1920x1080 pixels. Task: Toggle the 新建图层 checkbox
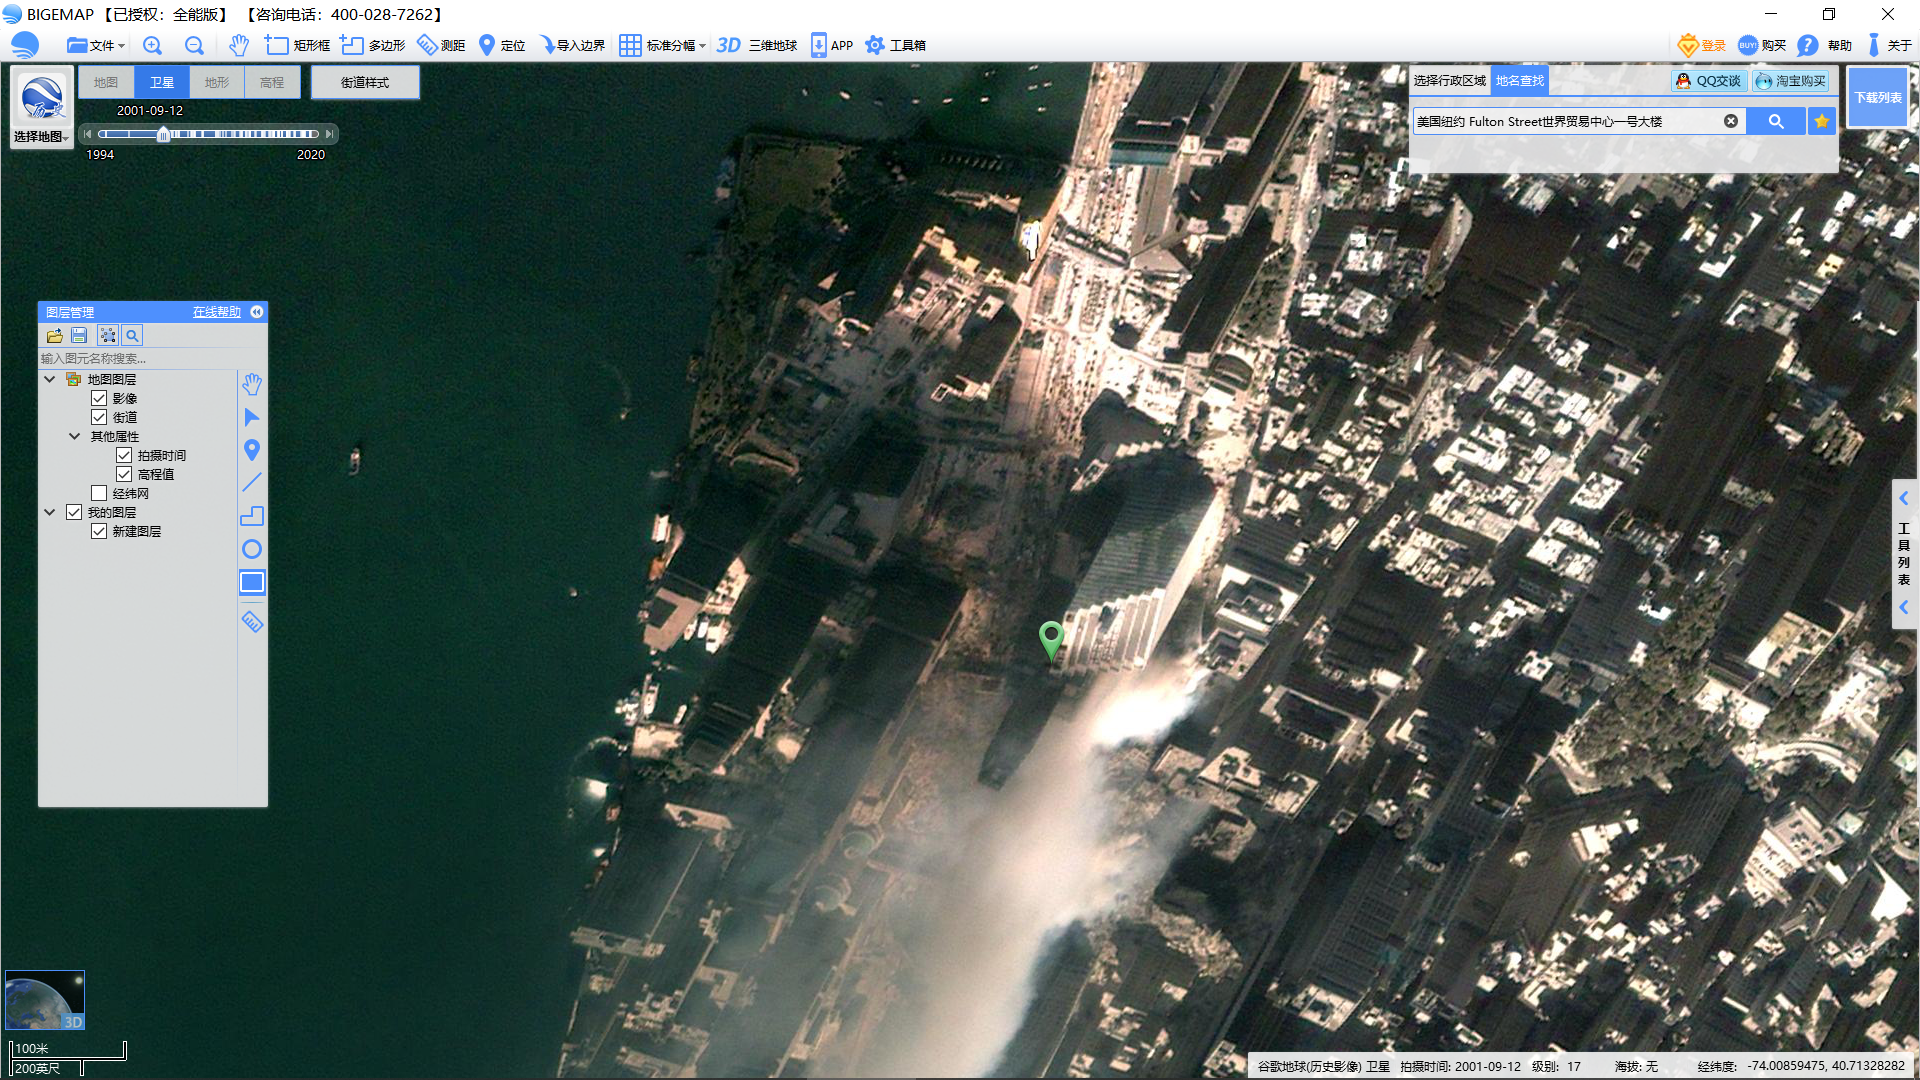(99, 531)
